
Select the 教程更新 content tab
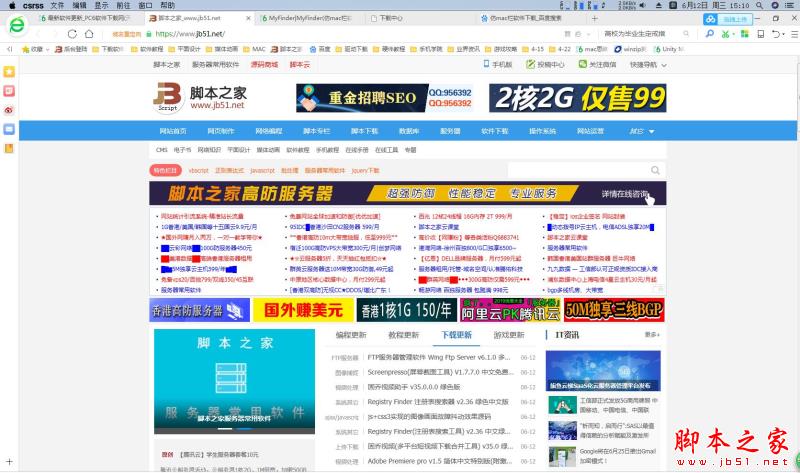click(x=404, y=335)
